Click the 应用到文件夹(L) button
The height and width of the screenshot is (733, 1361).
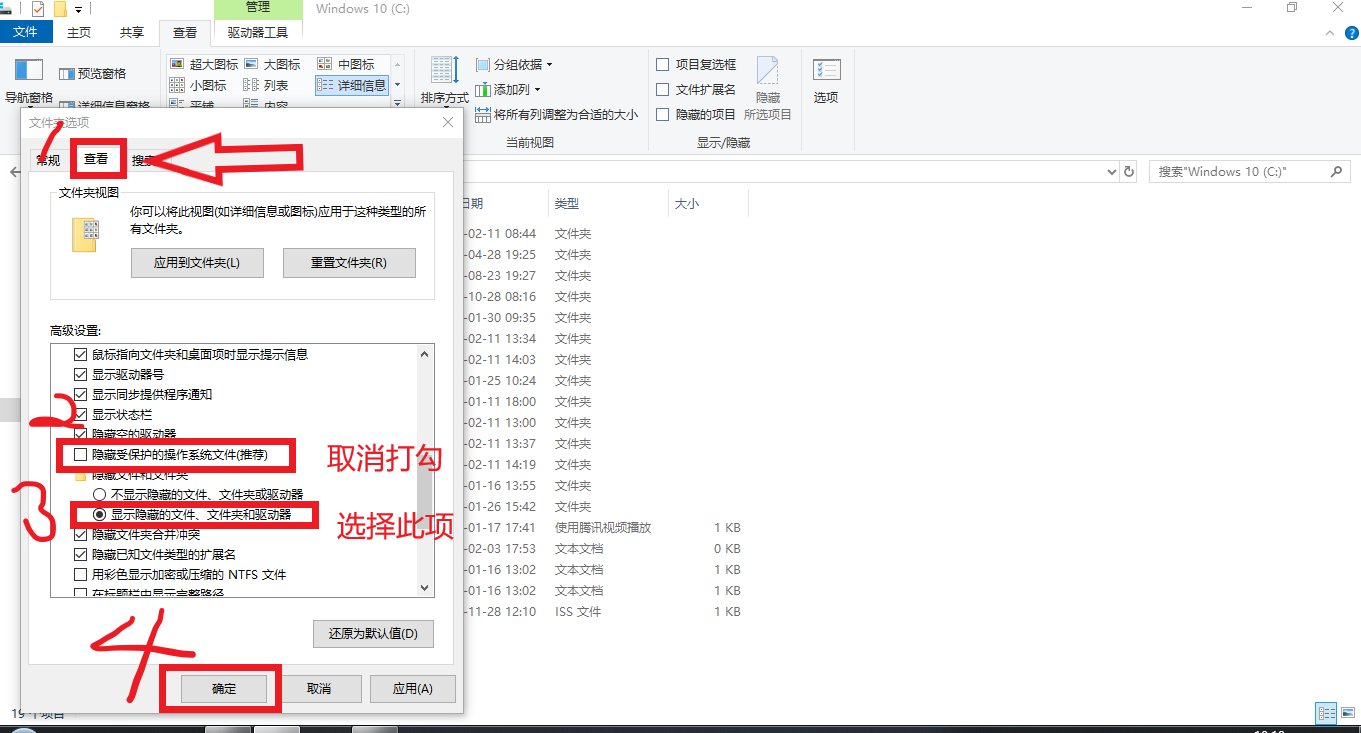(x=196, y=263)
